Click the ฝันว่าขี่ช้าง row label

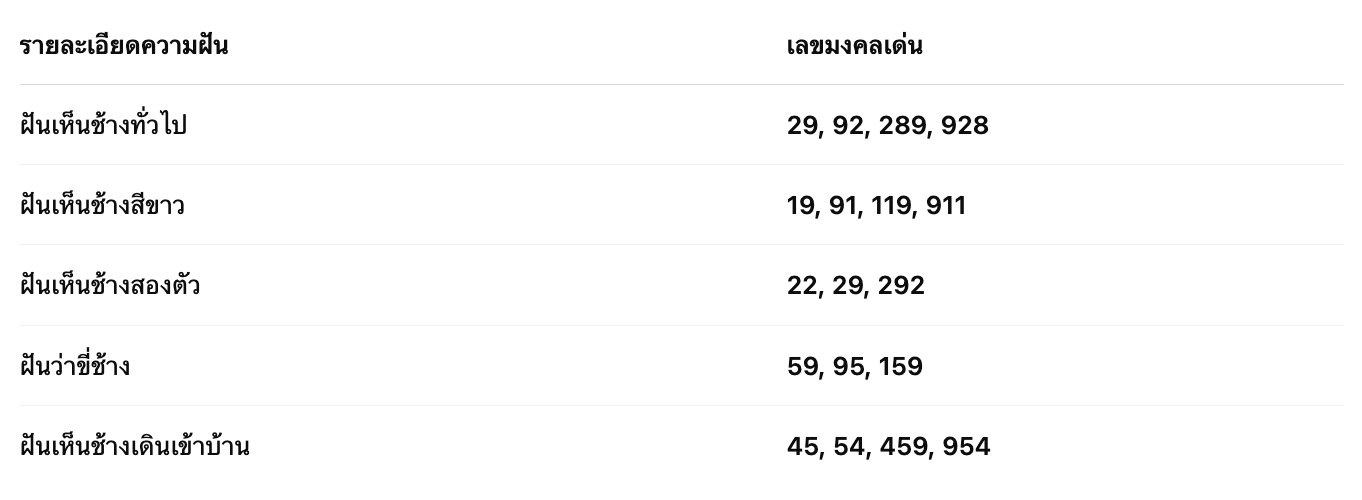[x=75, y=366]
